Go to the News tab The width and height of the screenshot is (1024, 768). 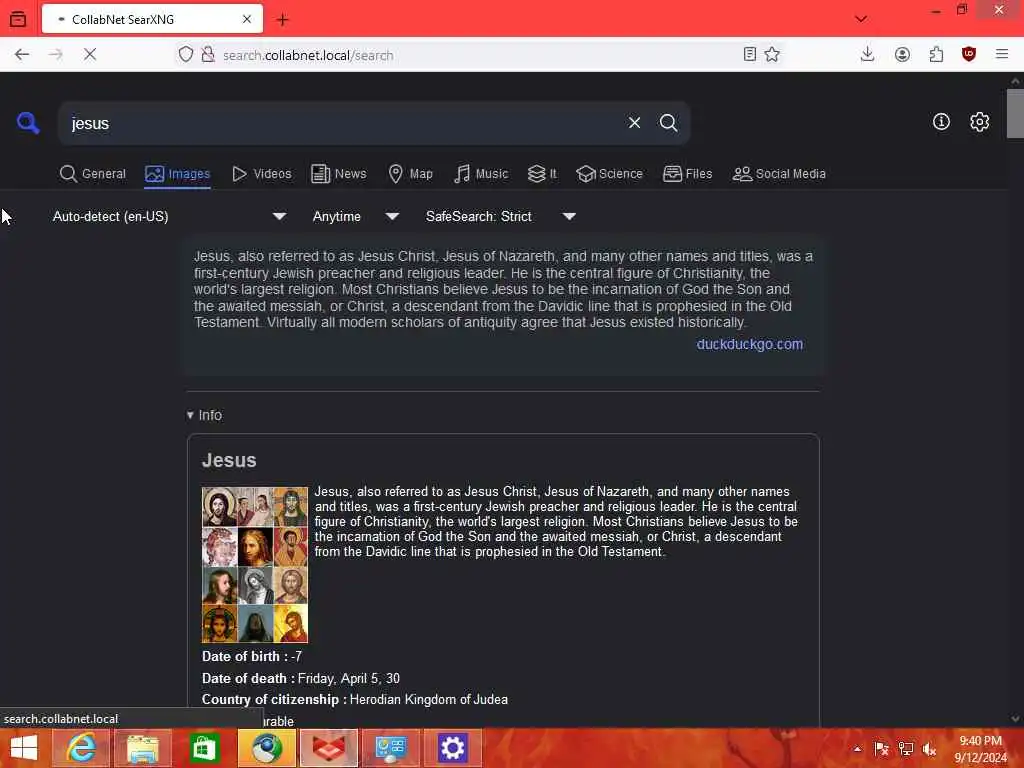[339, 174]
